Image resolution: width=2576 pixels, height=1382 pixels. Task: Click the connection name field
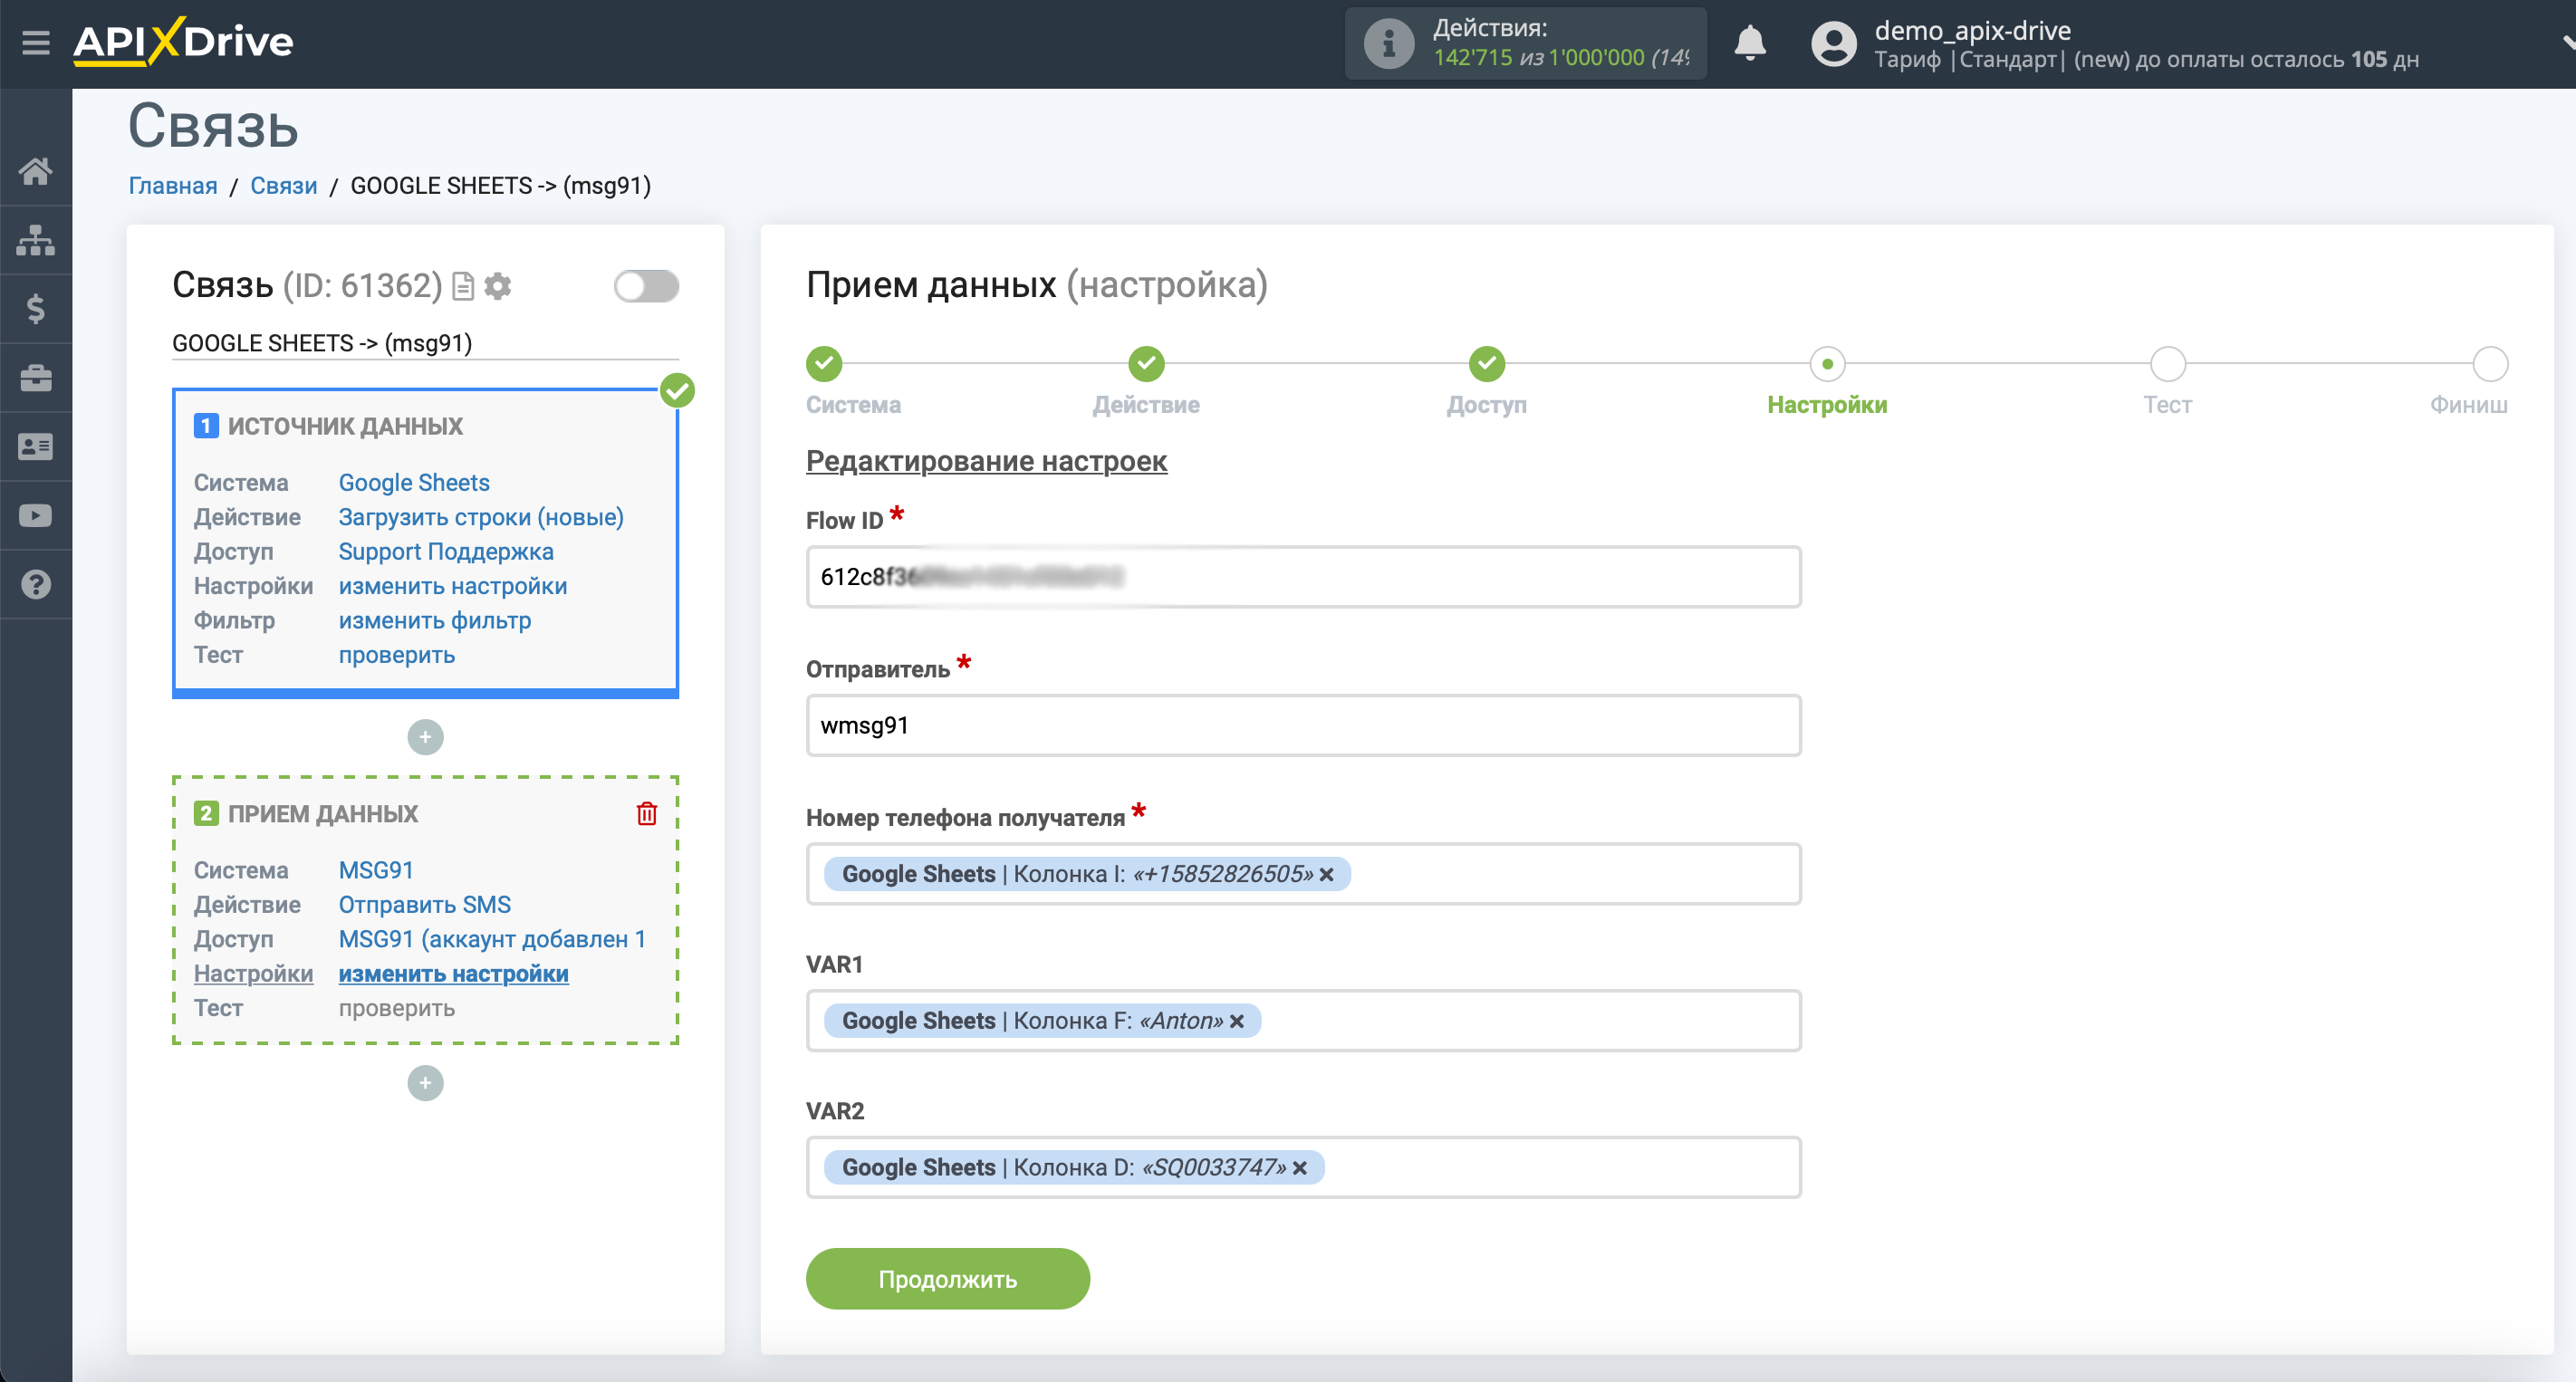click(425, 343)
